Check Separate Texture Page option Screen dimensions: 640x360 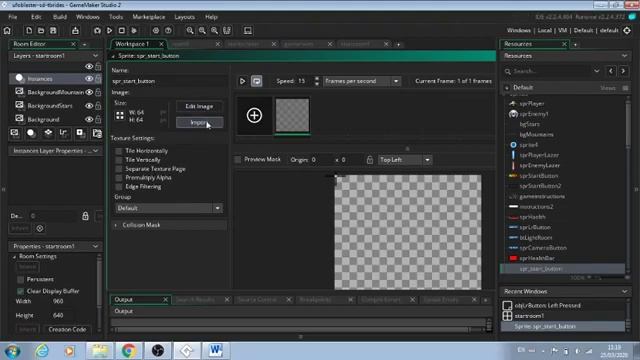coord(119,169)
